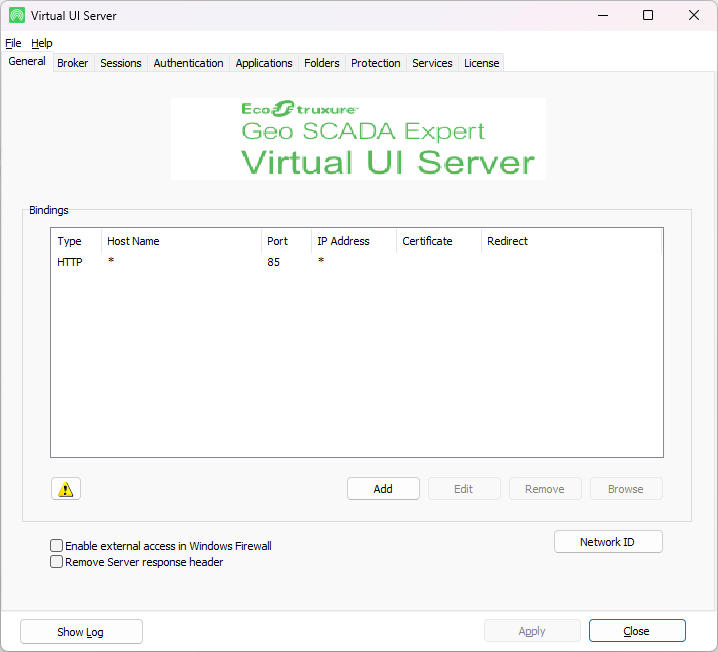
Task: Open the Show Log window
Action: click(81, 631)
